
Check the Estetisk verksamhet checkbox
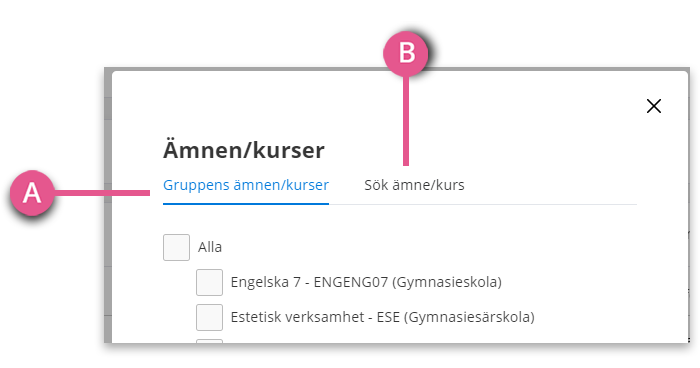(x=209, y=318)
